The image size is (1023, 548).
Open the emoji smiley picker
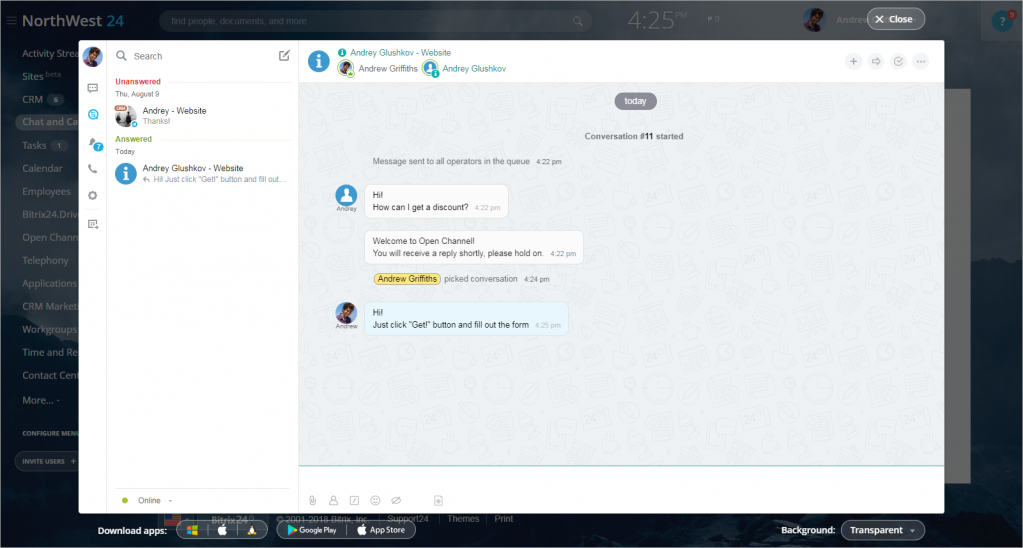pos(375,500)
